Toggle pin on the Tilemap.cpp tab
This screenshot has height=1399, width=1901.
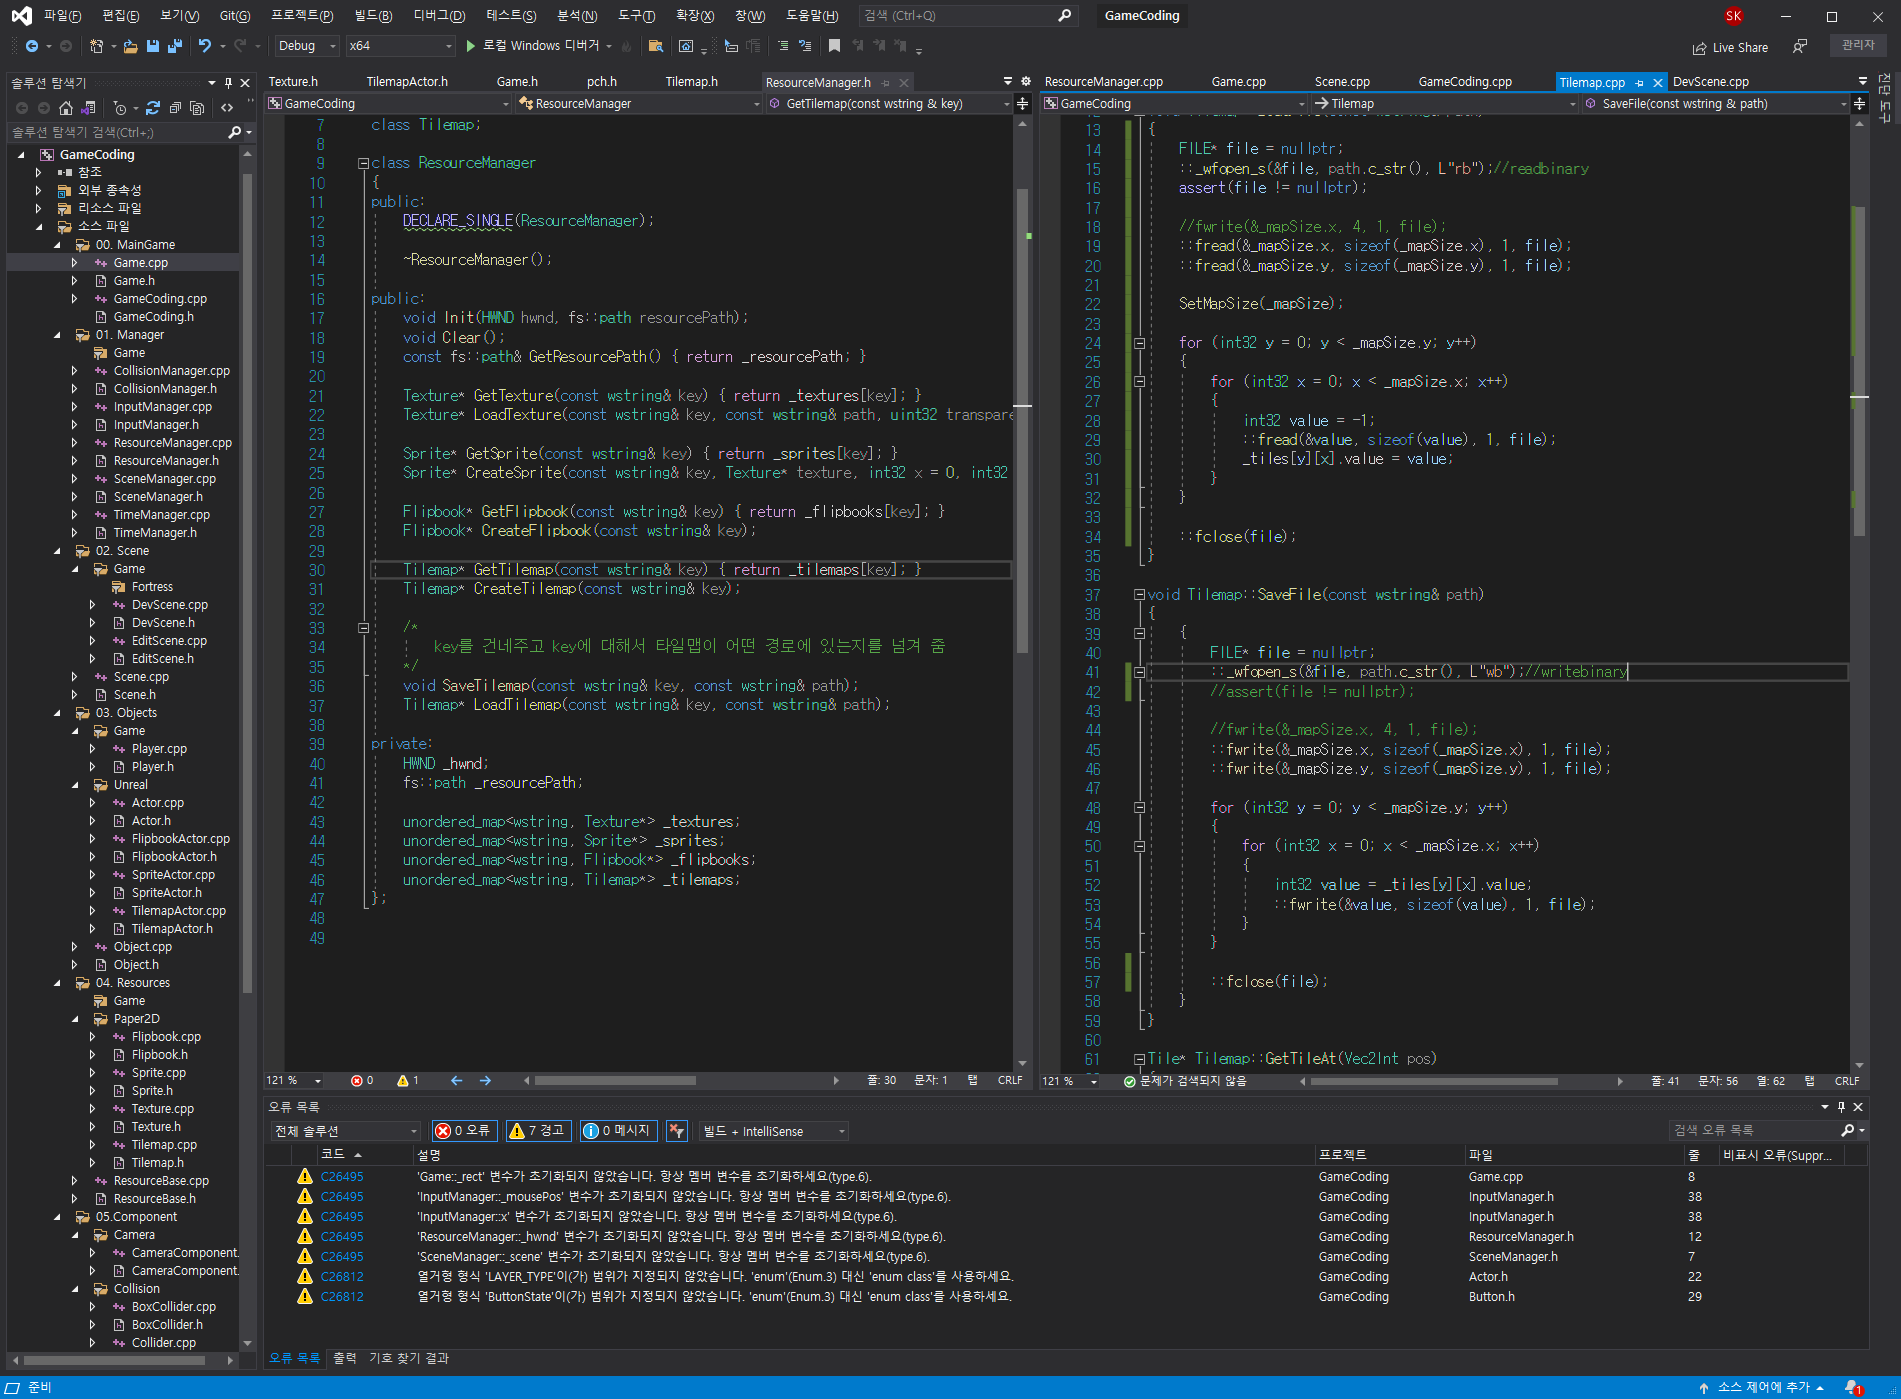pyautogui.click(x=1640, y=83)
